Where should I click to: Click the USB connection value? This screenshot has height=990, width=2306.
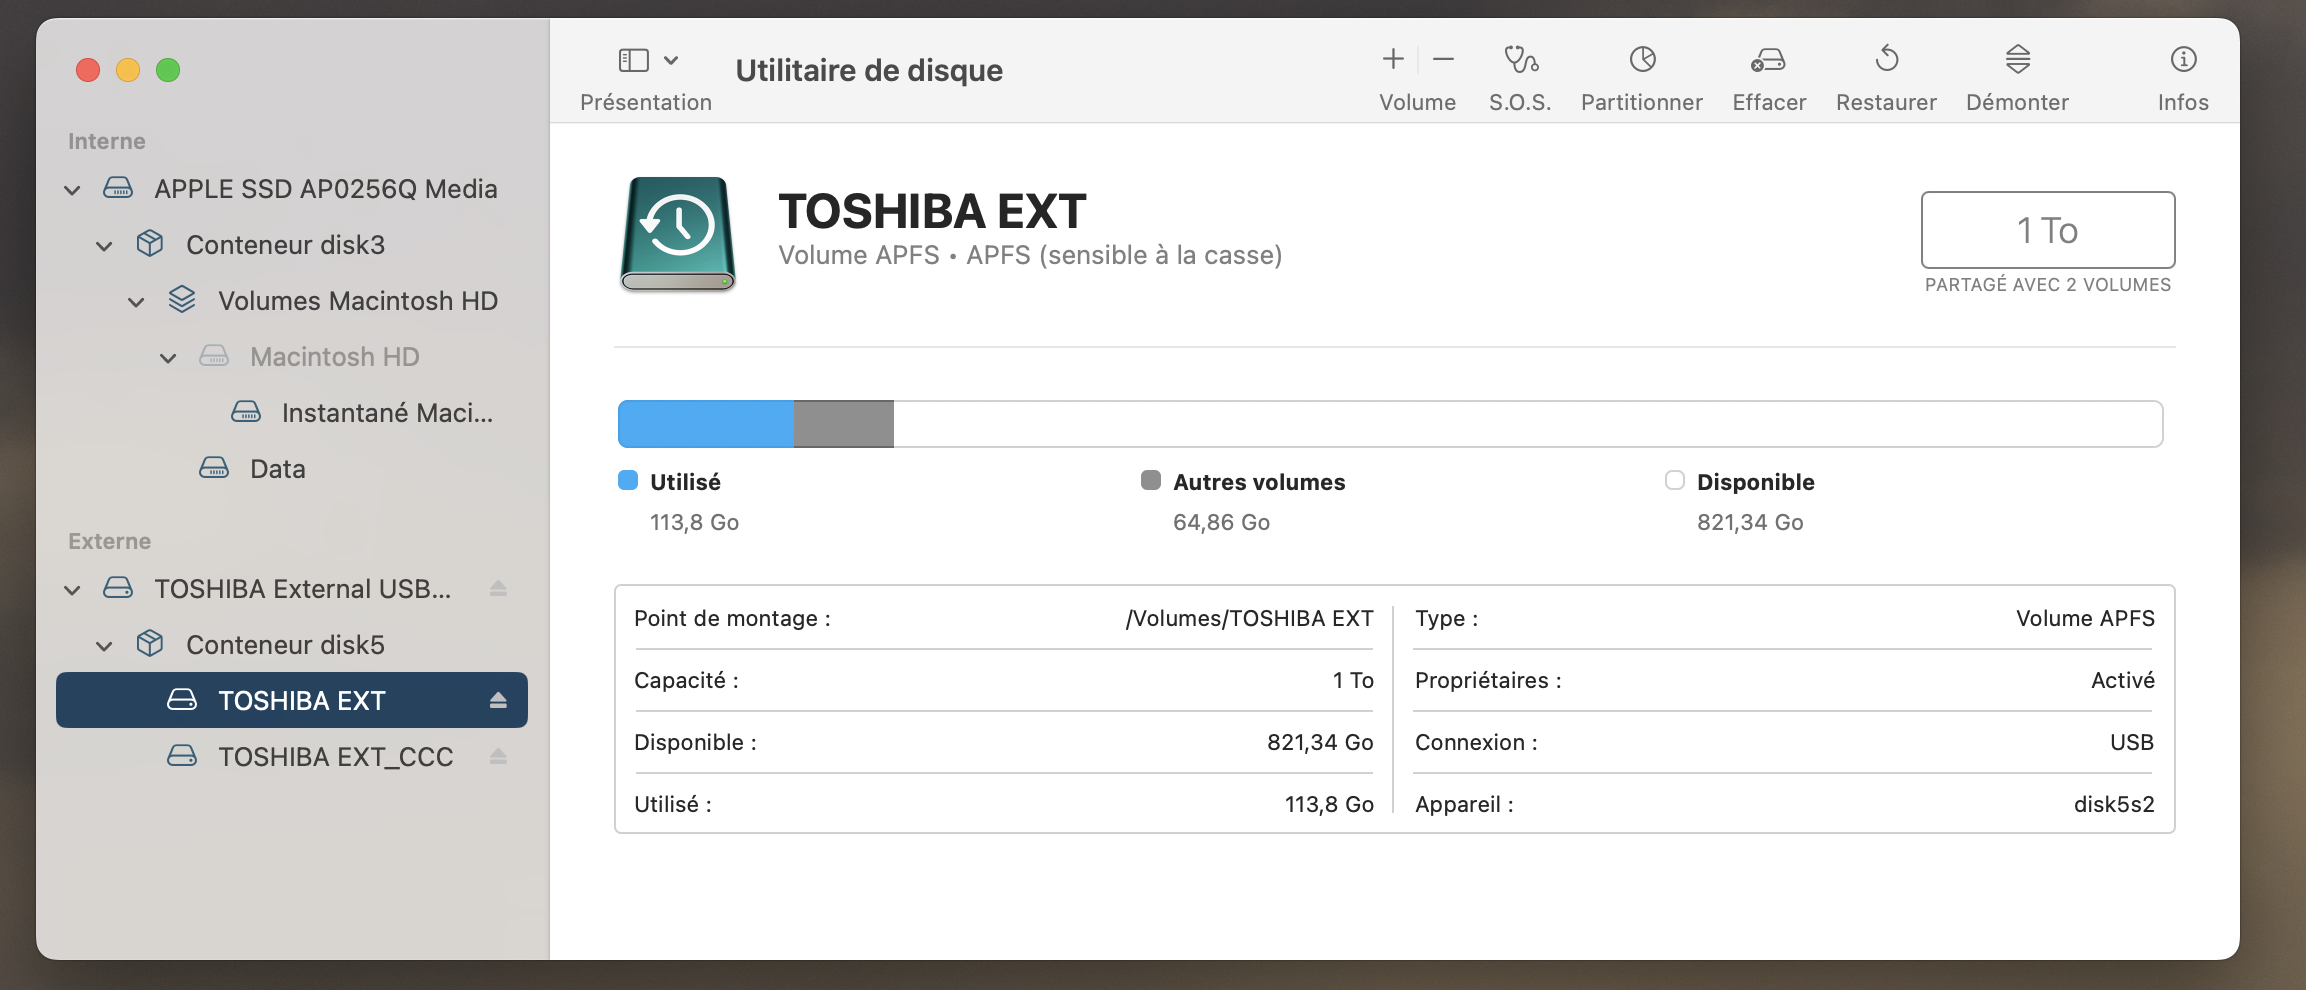coord(2132,743)
